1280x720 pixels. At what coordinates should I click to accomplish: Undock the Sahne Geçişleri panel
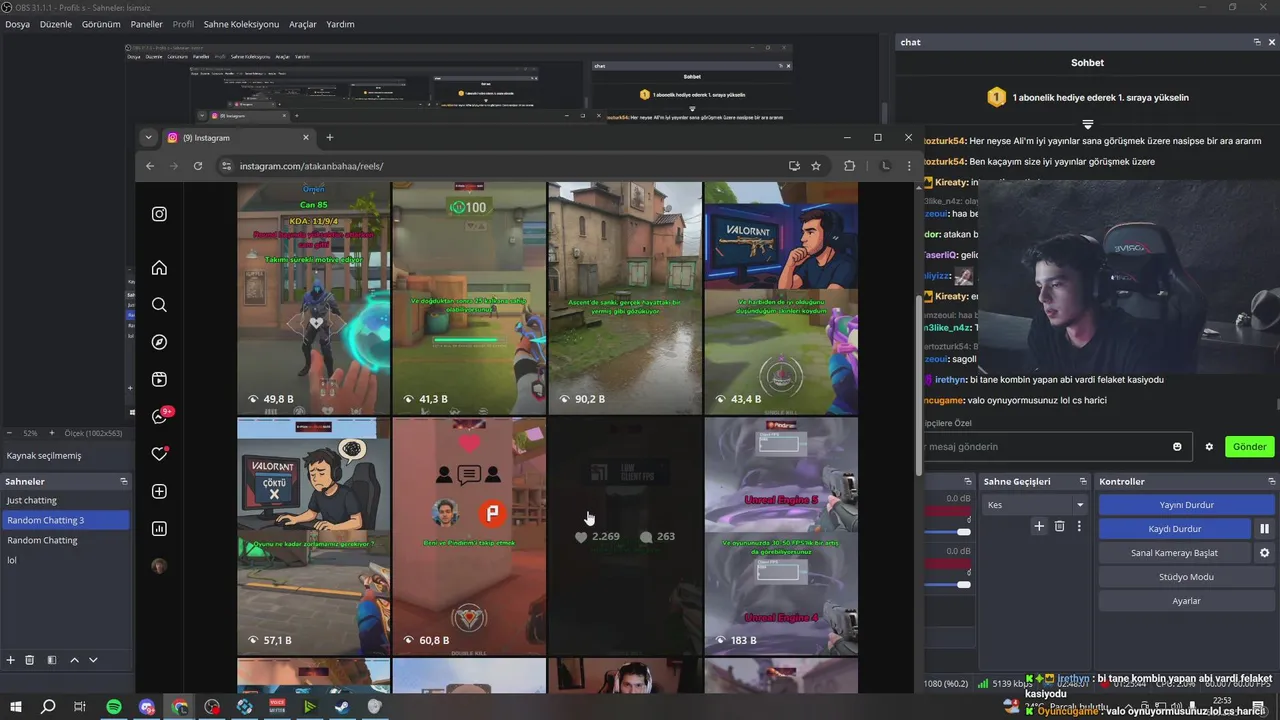point(1084,481)
